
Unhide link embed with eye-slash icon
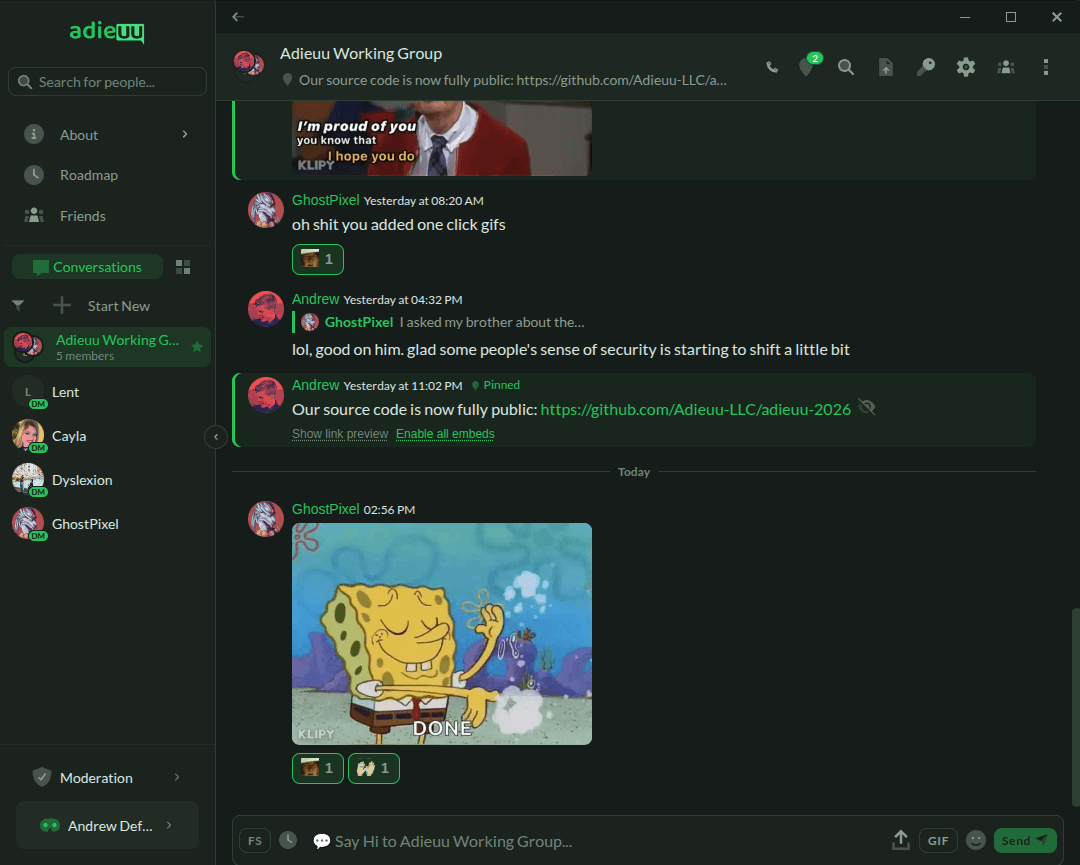(867, 408)
